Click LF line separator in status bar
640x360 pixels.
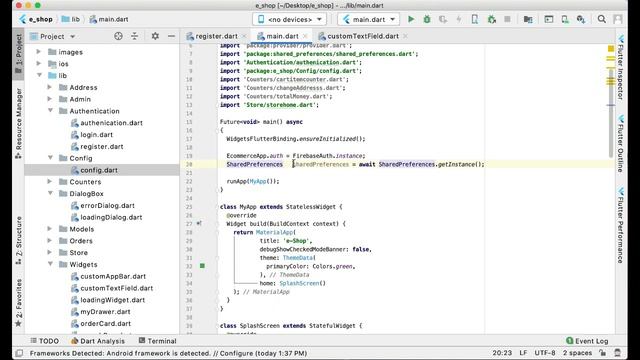coord(523,353)
